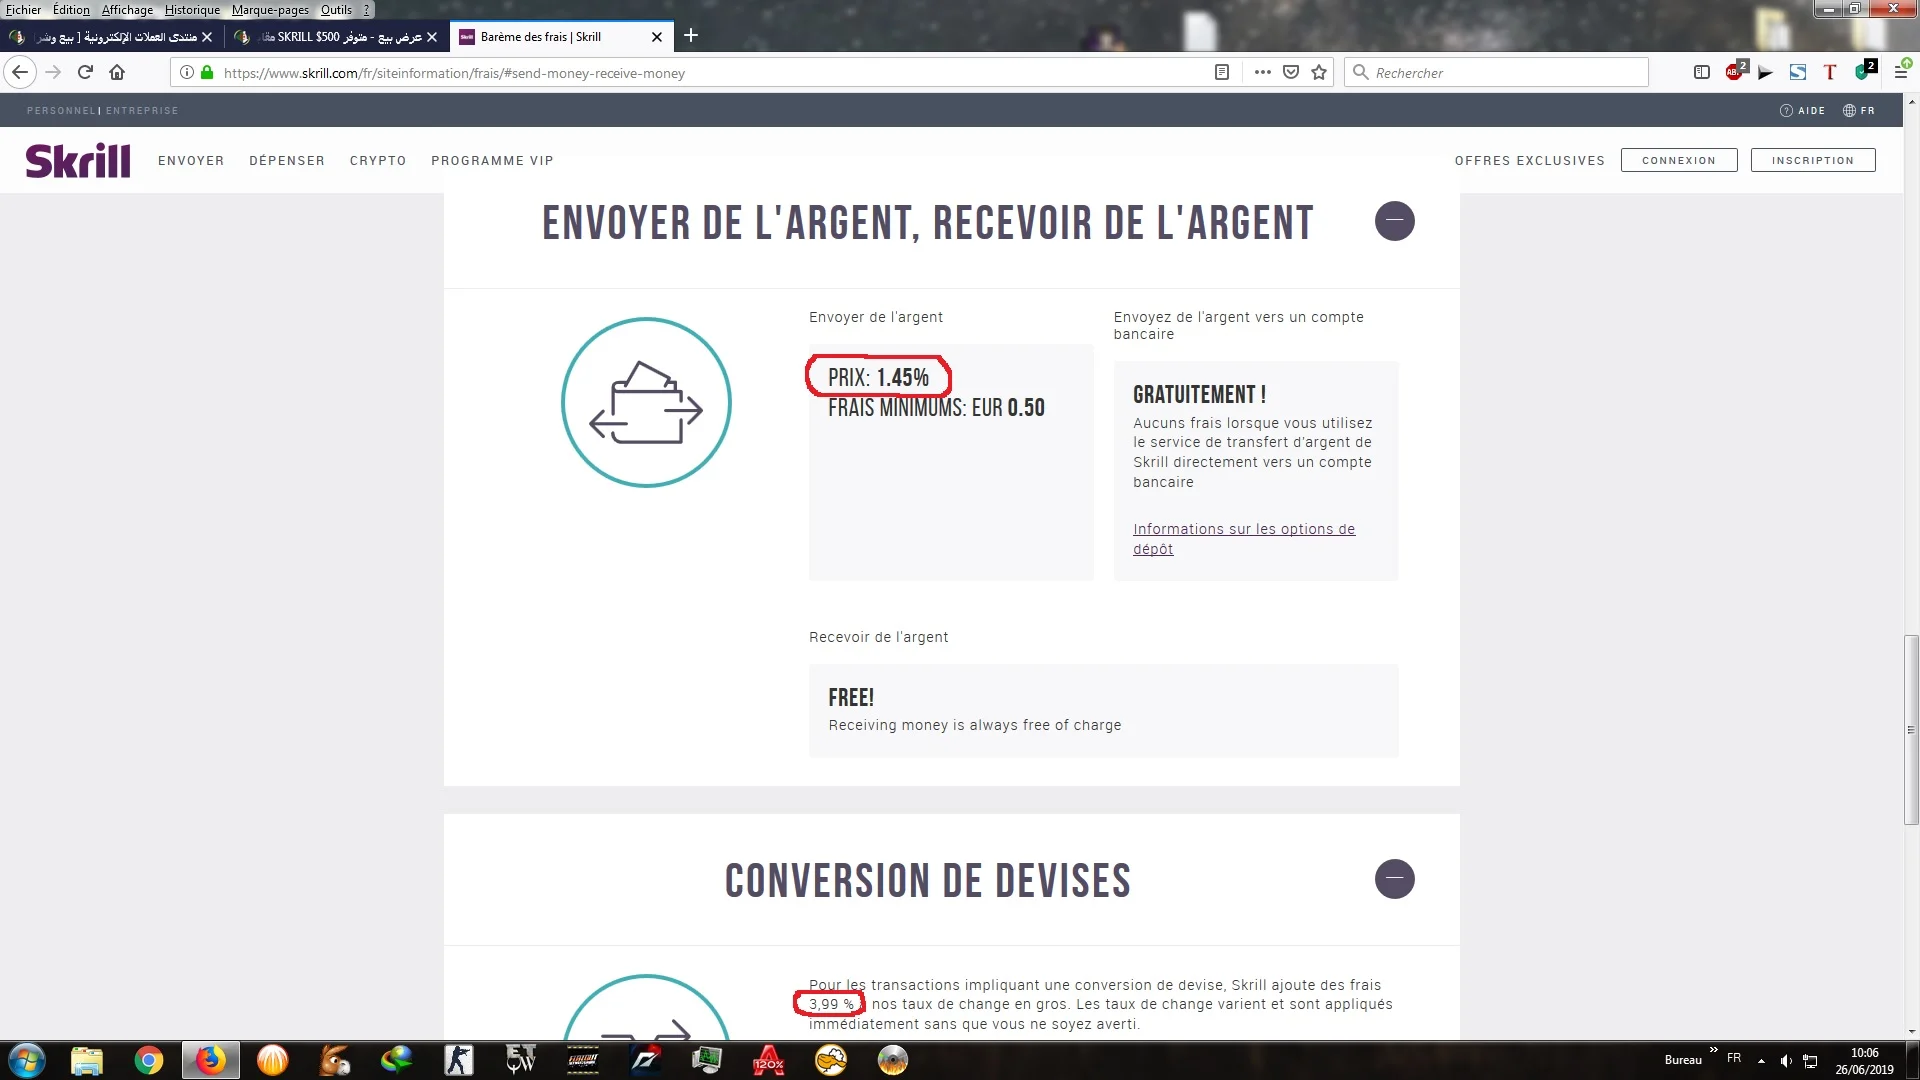The height and width of the screenshot is (1080, 1920).
Task: Click the Skrill logo
Action: point(78,160)
